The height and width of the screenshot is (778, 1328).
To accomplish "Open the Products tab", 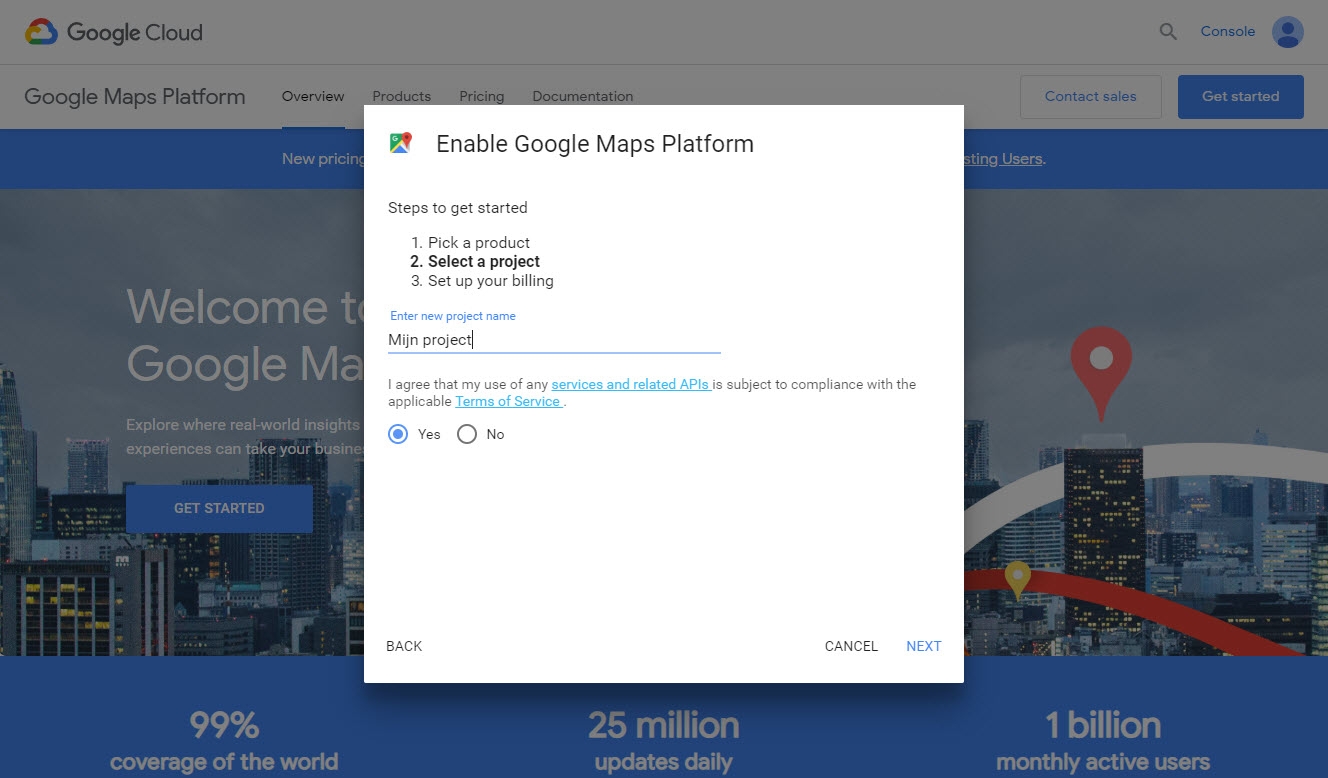I will (401, 96).
